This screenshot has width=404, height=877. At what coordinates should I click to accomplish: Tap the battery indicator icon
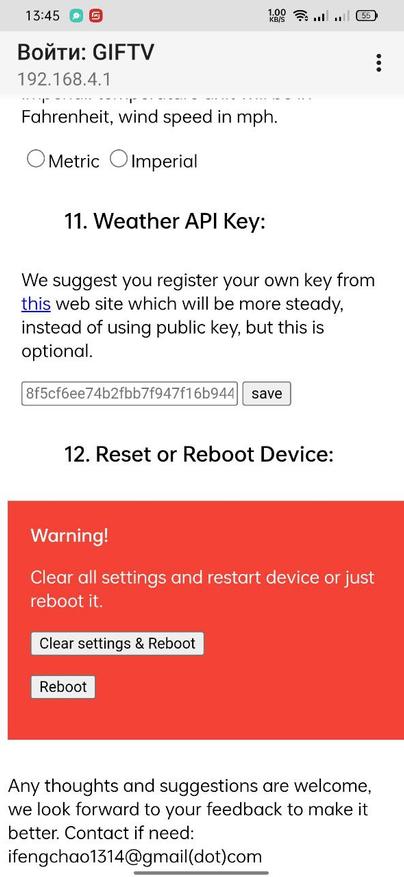click(367, 16)
